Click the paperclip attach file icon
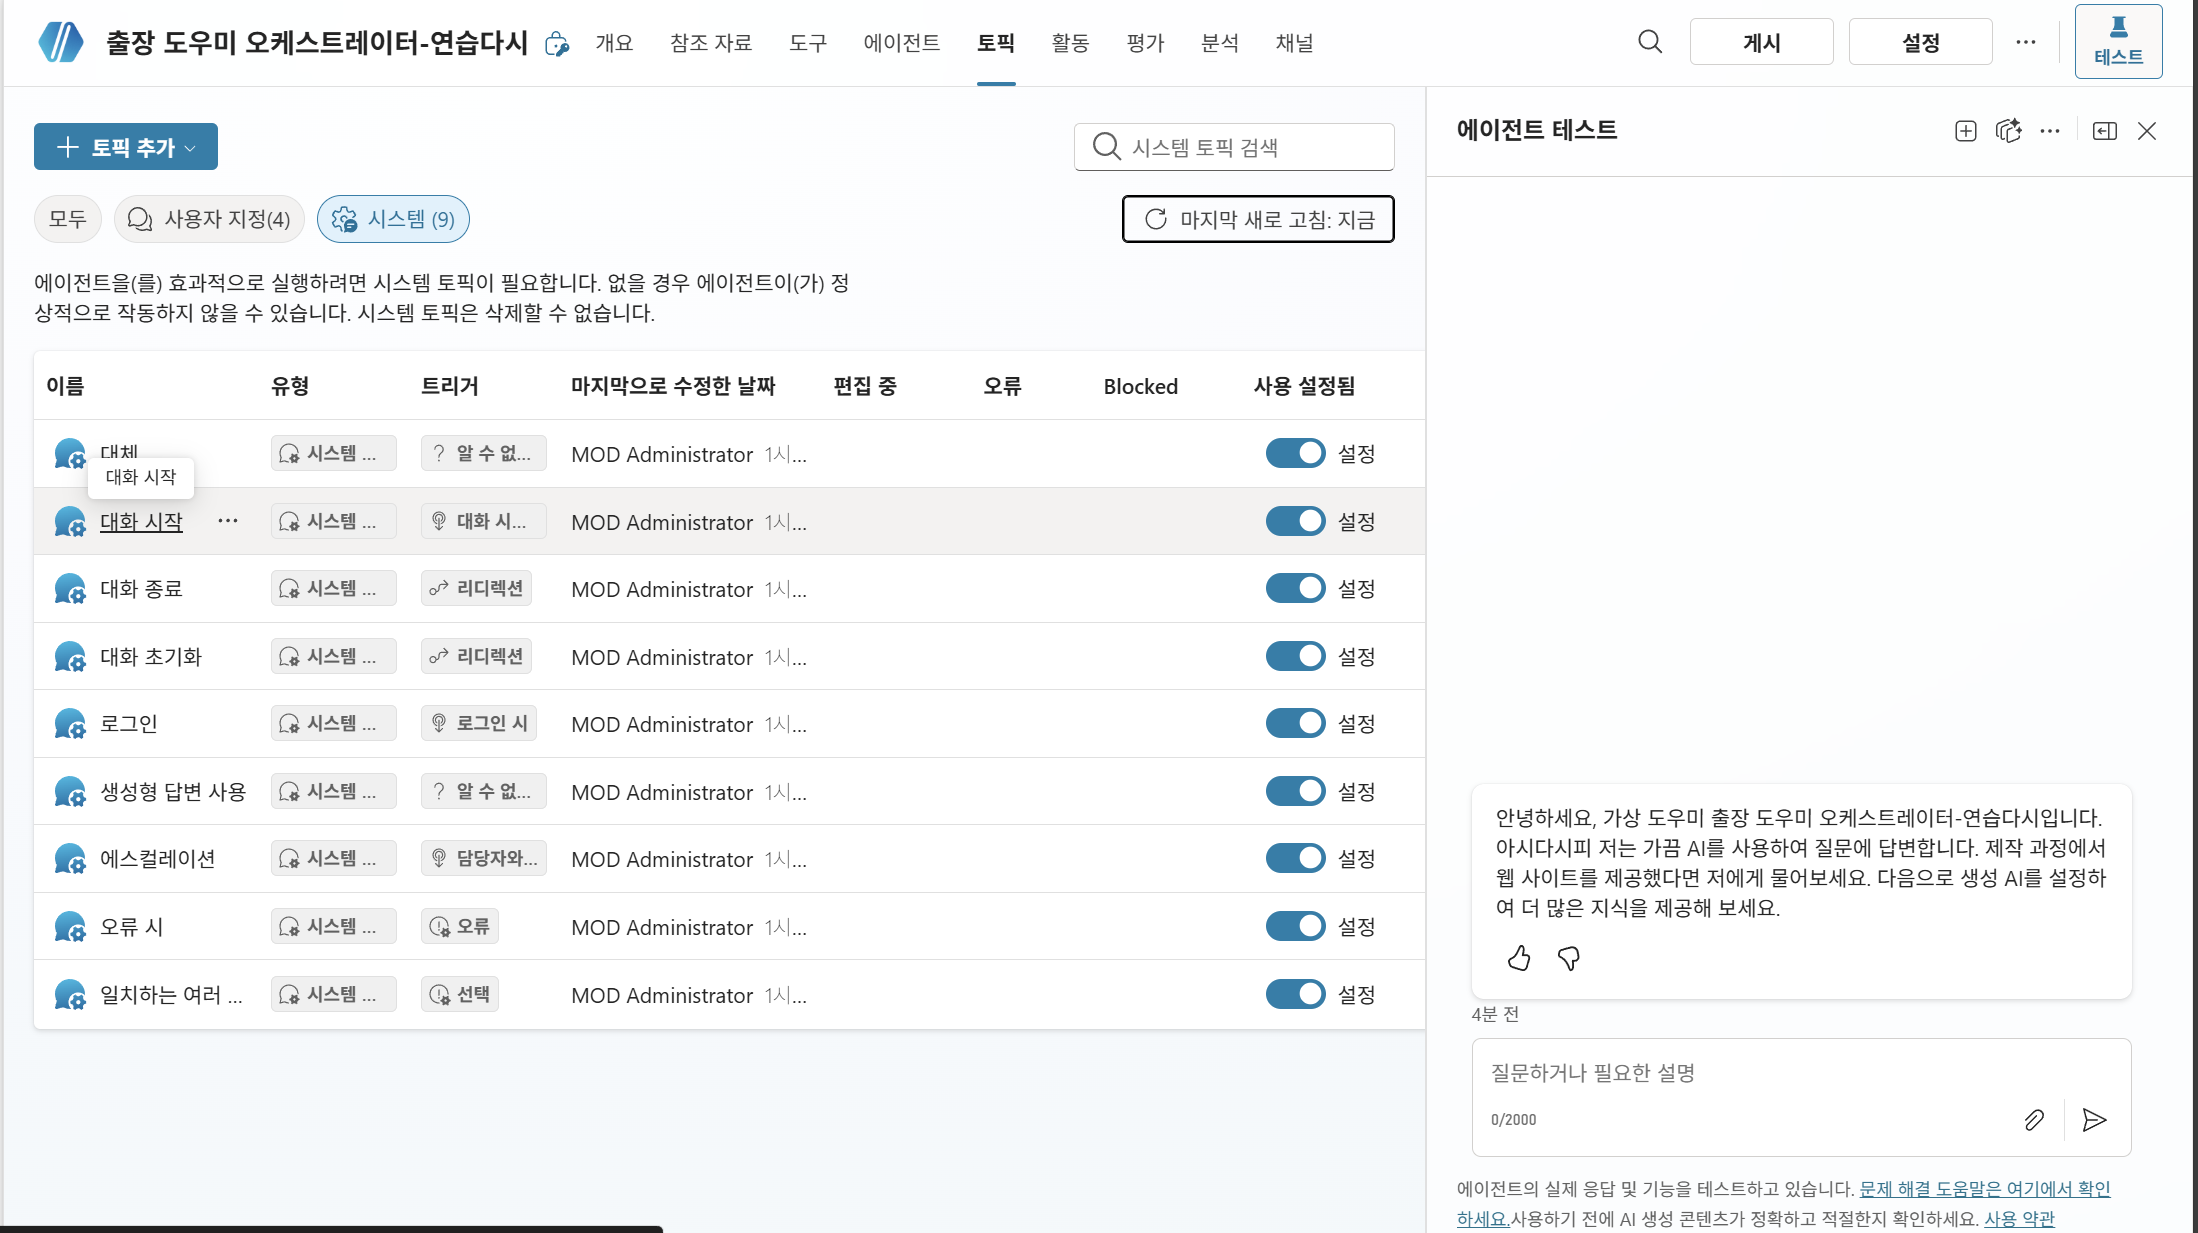The image size is (2198, 1233). [x=2034, y=1119]
